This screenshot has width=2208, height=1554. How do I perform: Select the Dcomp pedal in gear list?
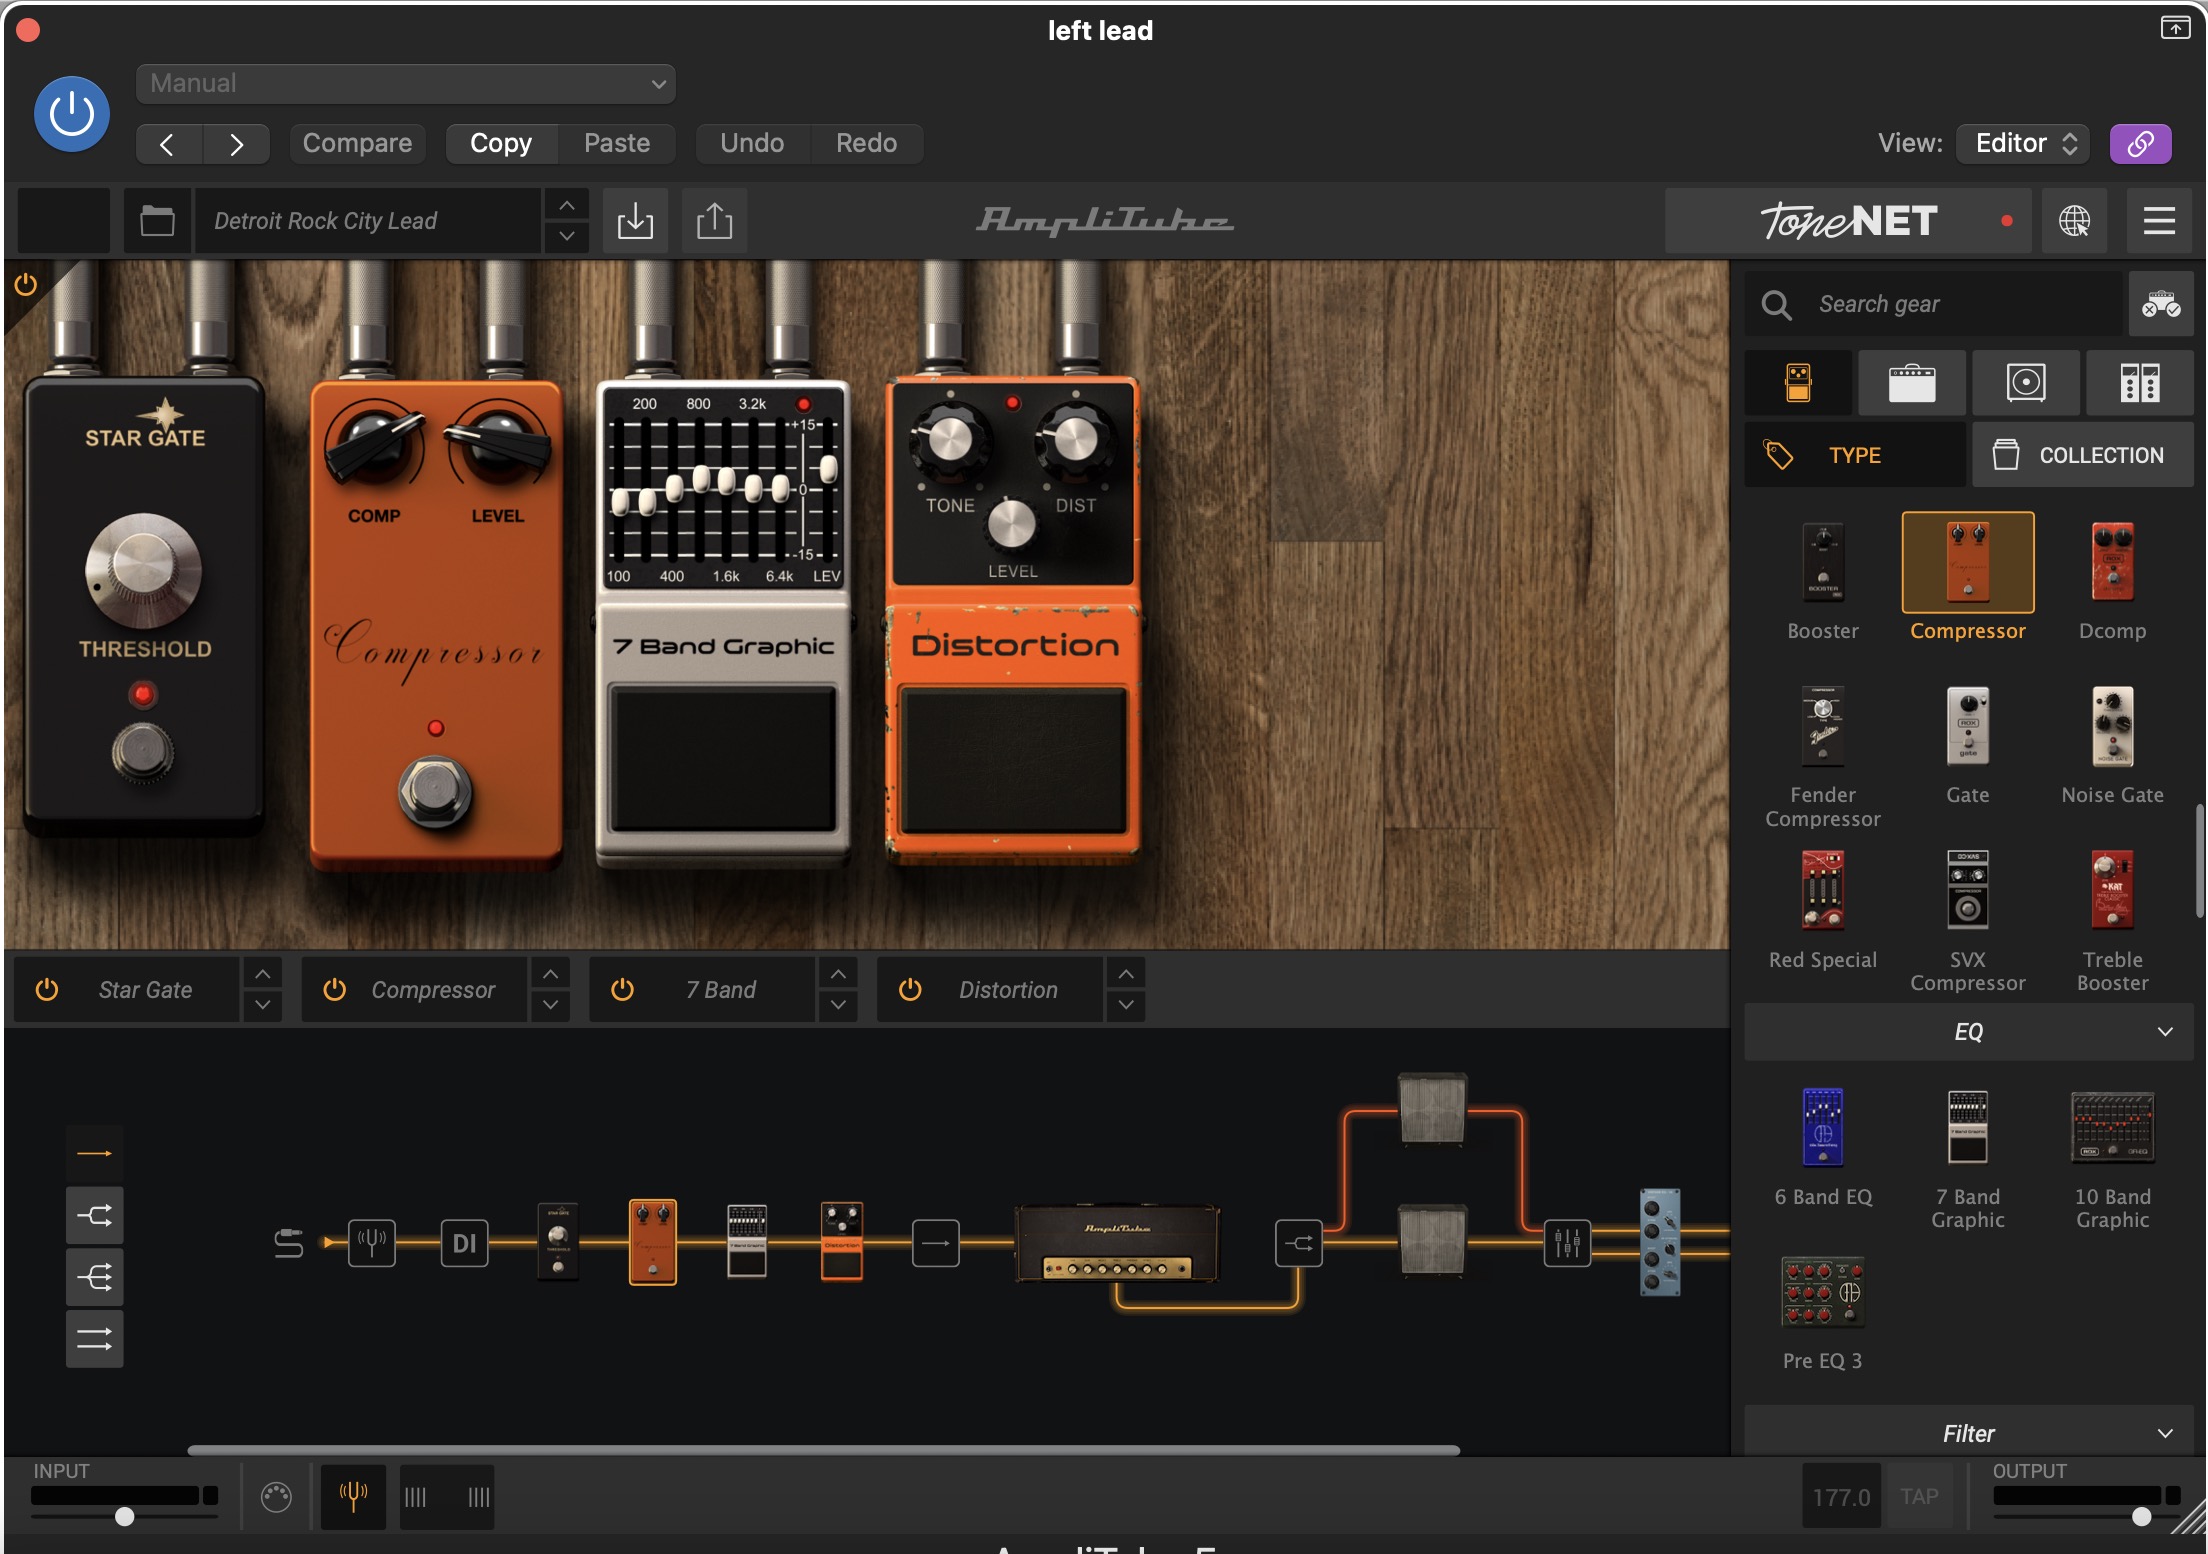[x=2112, y=562]
